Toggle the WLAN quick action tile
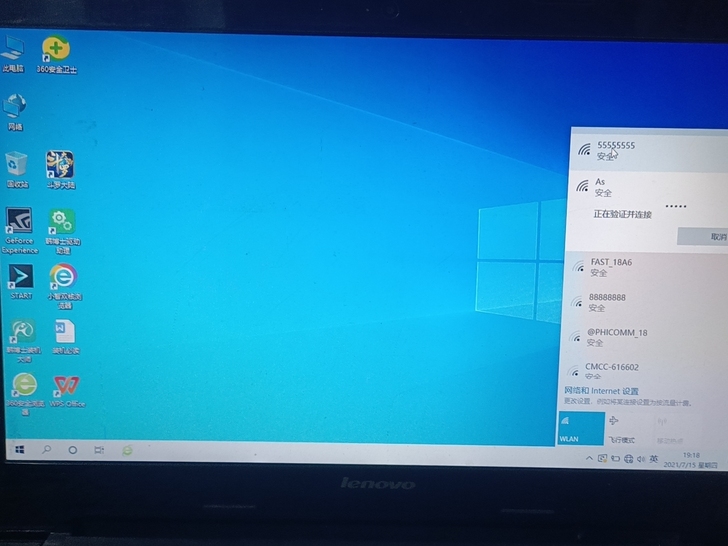 581,428
